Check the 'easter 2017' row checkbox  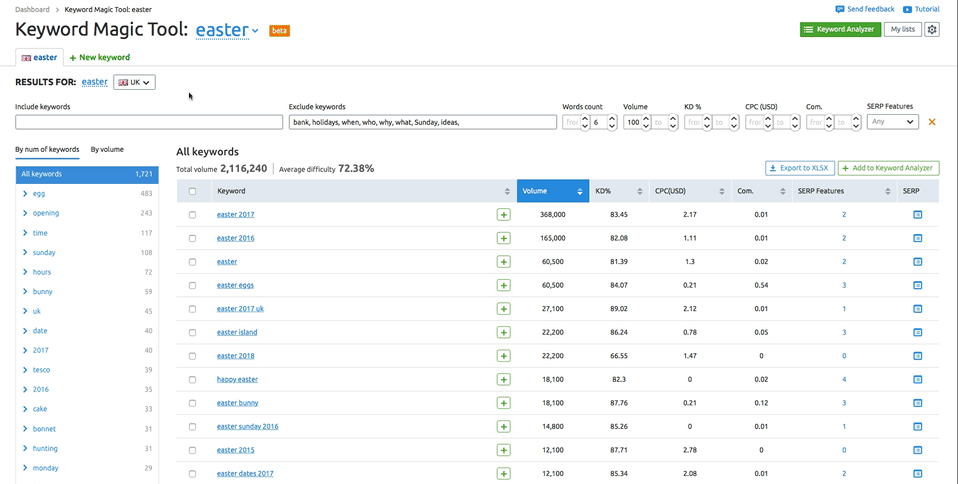tap(192, 215)
